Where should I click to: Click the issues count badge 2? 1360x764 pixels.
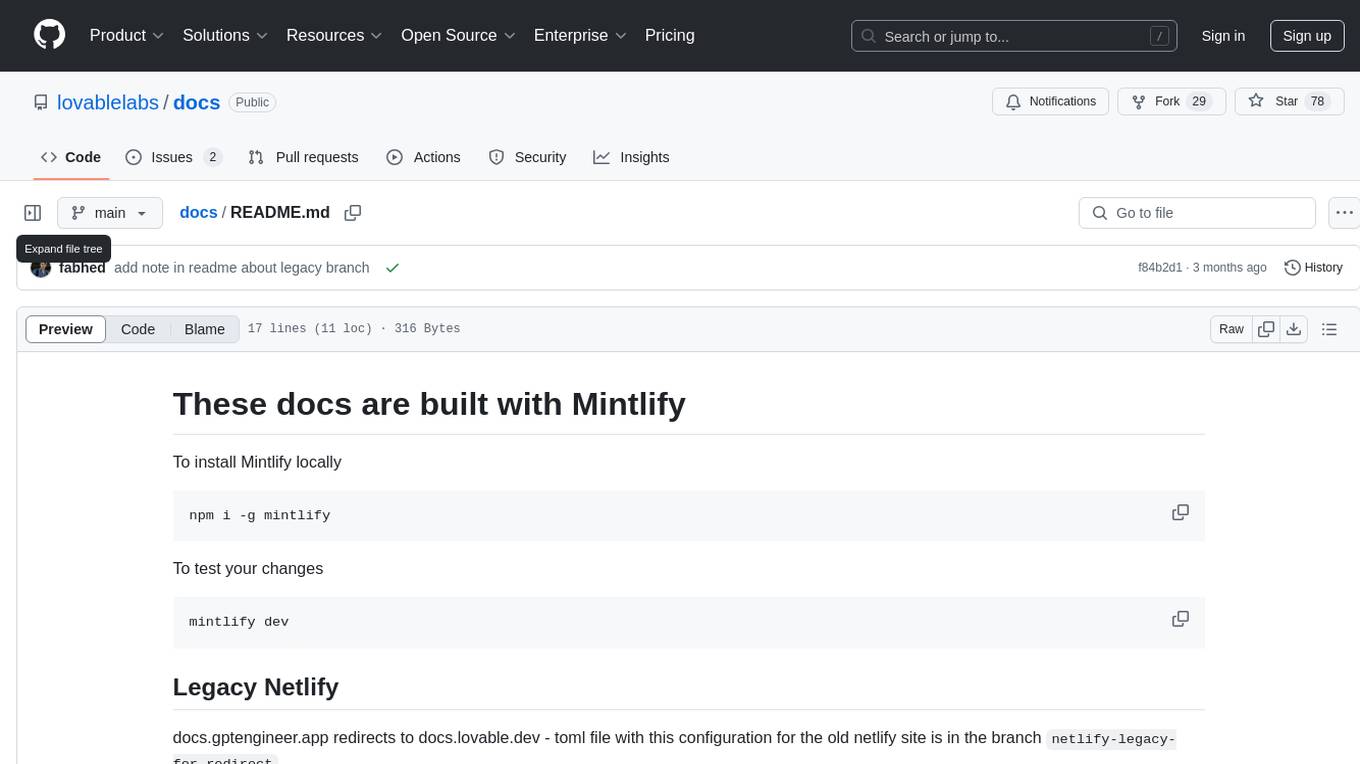212,157
